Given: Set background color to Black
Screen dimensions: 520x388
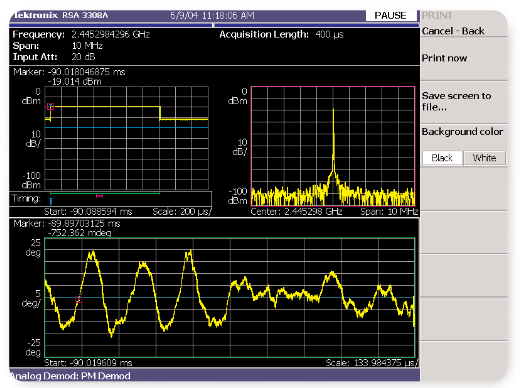Looking at the screenshot, I should tap(442, 158).
